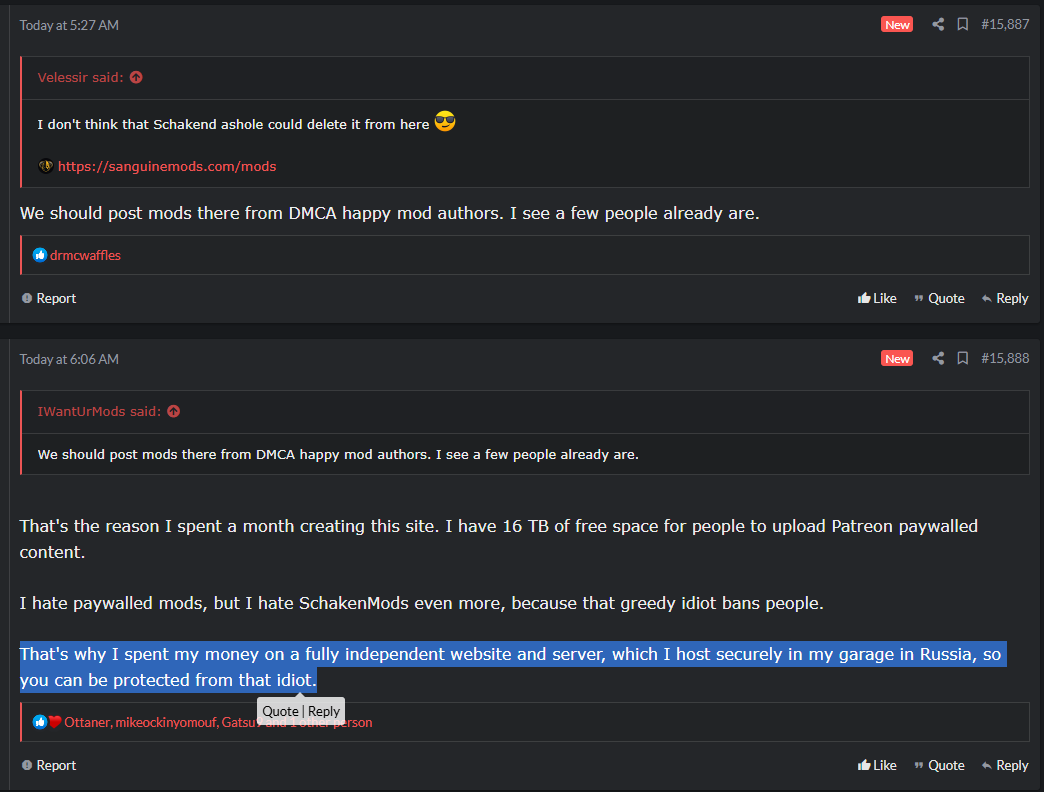Choose Reply in the selection popup
The height and width of the screenshot is (792, 1044).
pos(324,711)
